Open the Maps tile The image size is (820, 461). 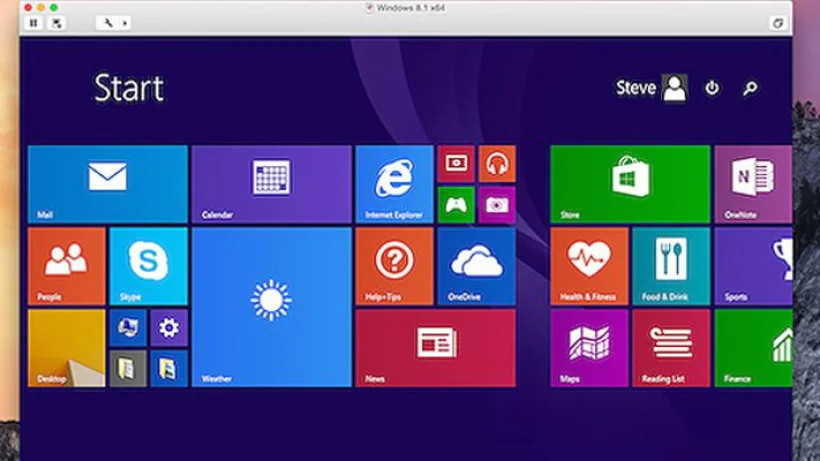click(x=589, y=348)
